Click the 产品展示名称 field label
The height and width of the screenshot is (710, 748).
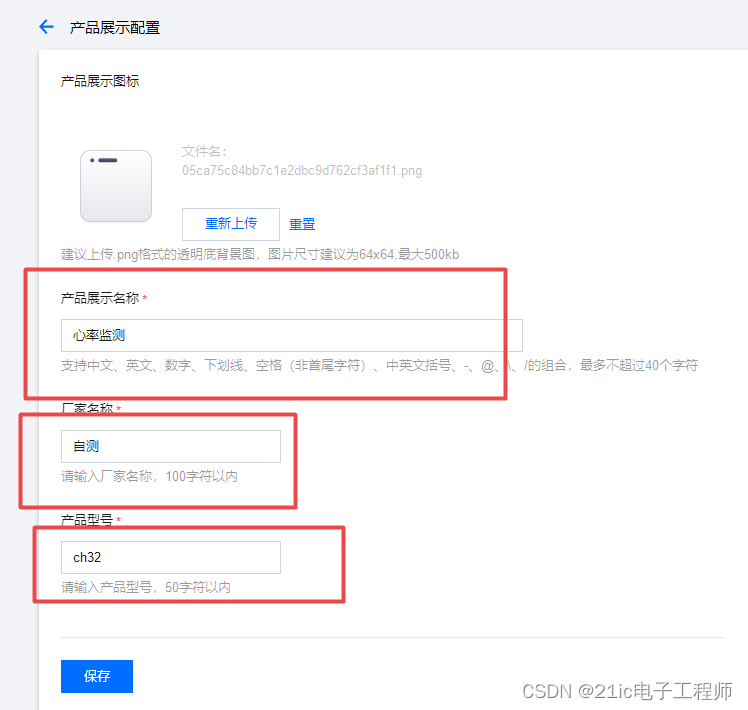pyautogui.click(x=100, y=298)
